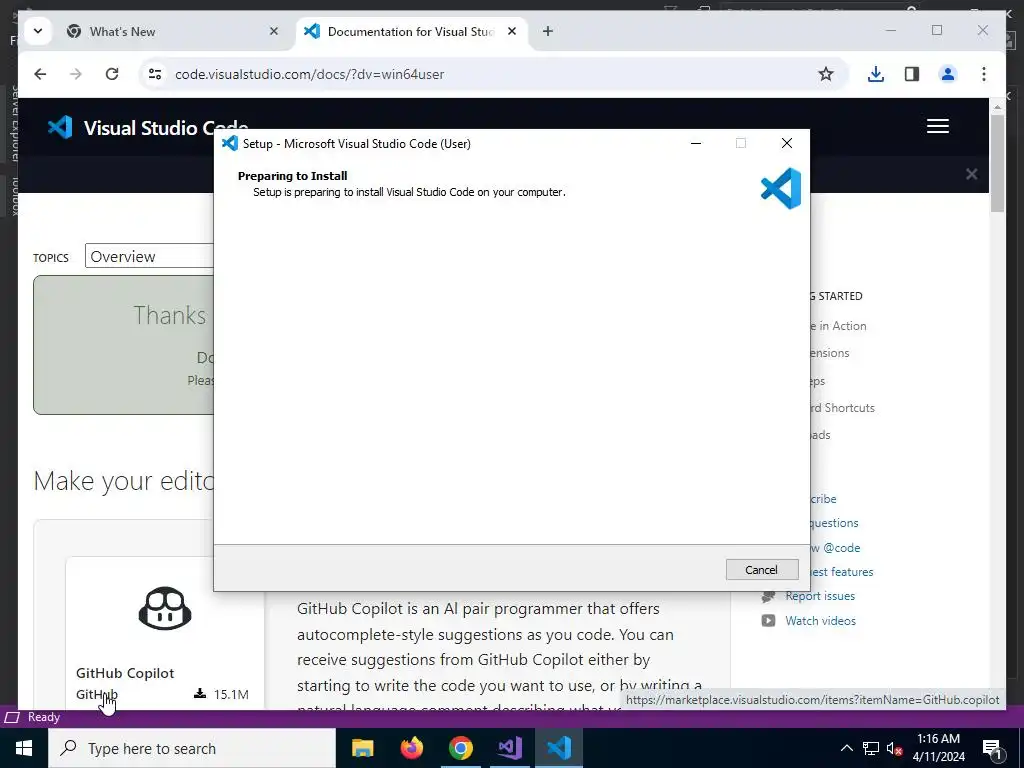Click the taskbar search box
This screenshot has height=768, width=1024.
tap(192, 748)
